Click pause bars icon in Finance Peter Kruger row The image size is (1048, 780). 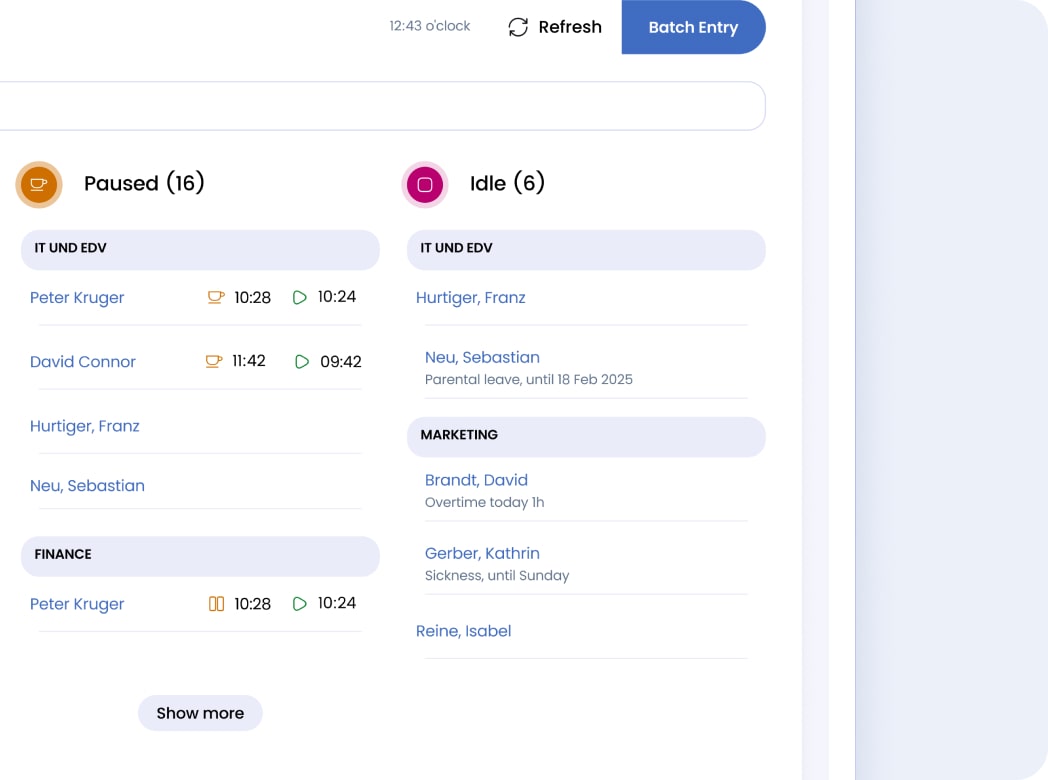coord(216,604)
